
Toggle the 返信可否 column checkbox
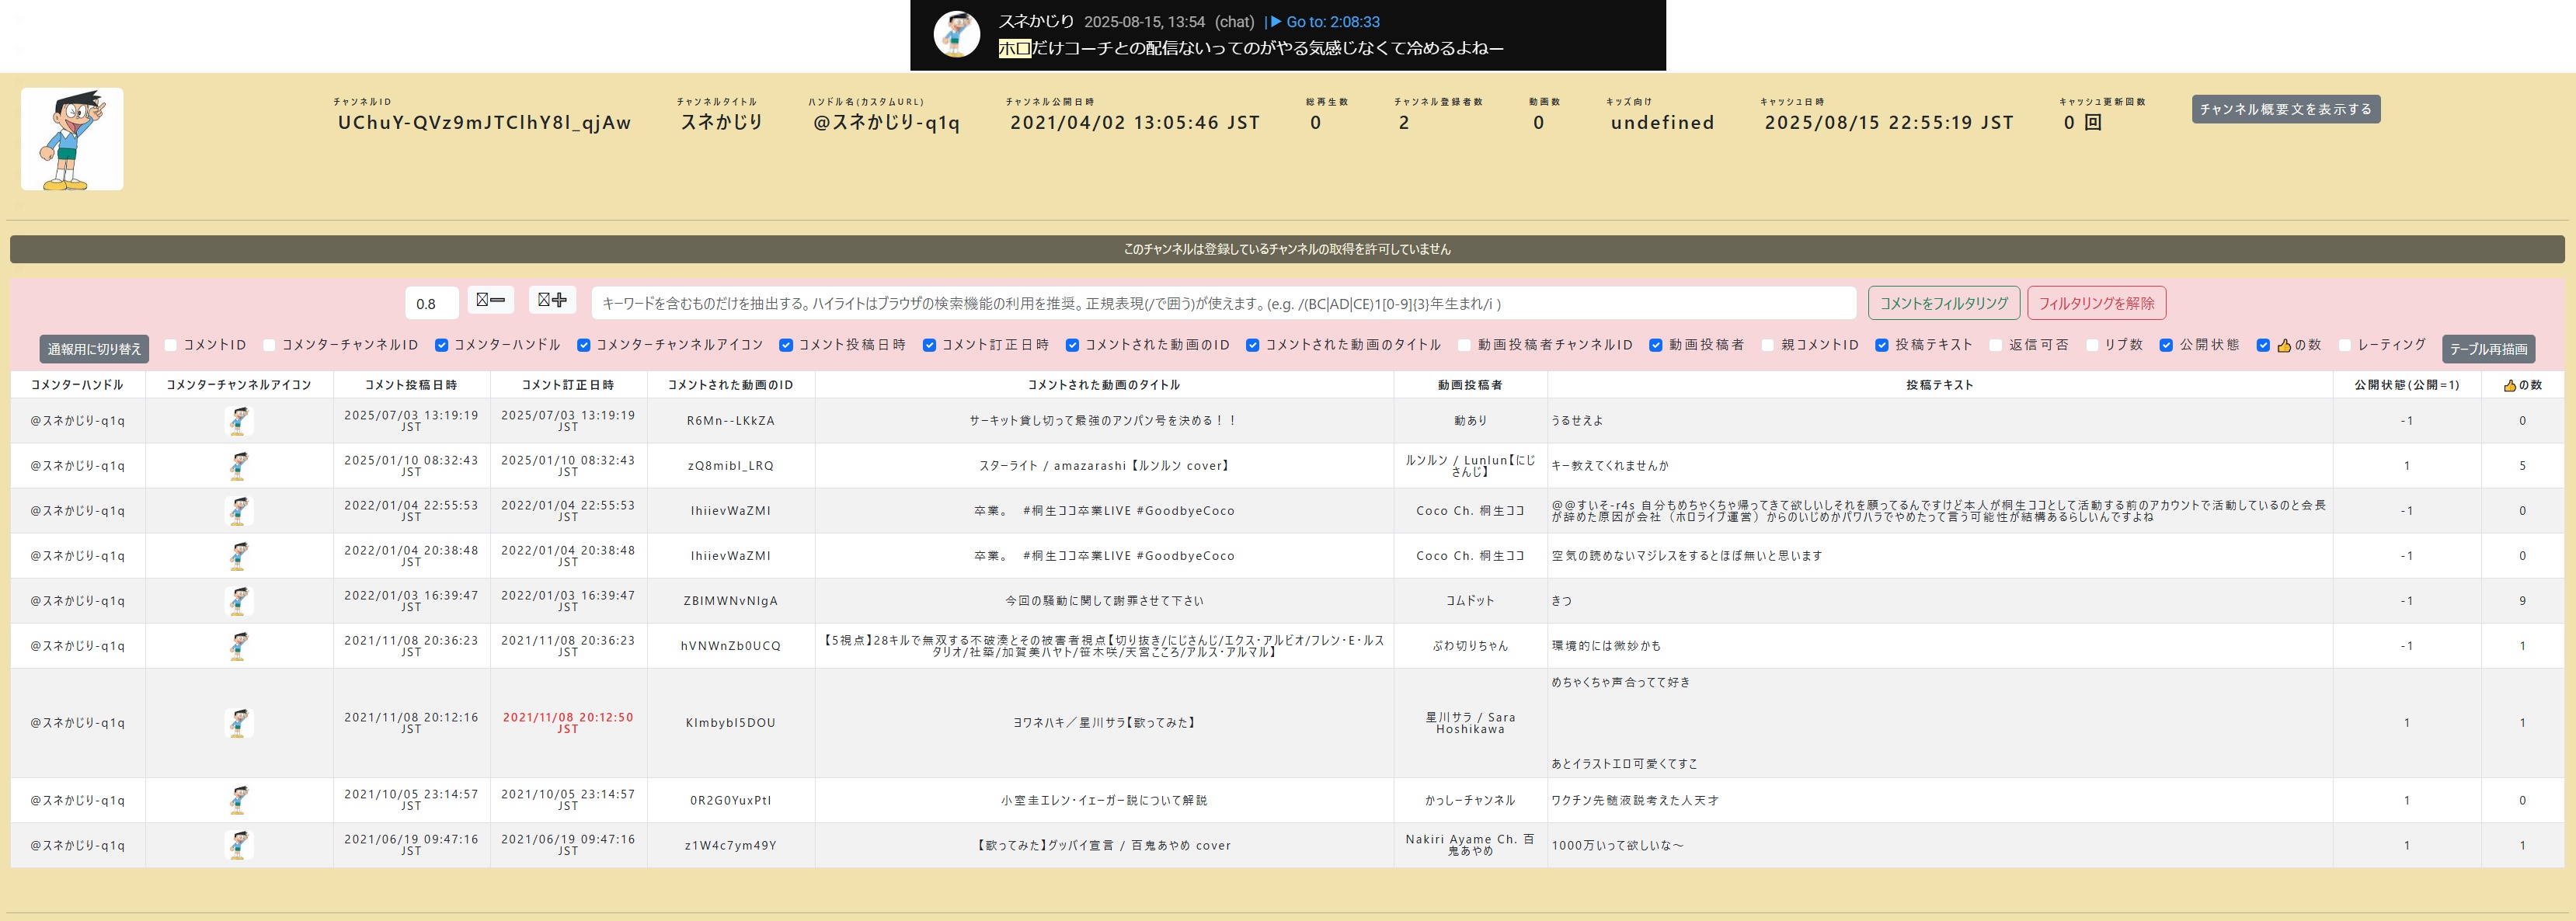click(1995, 345)
